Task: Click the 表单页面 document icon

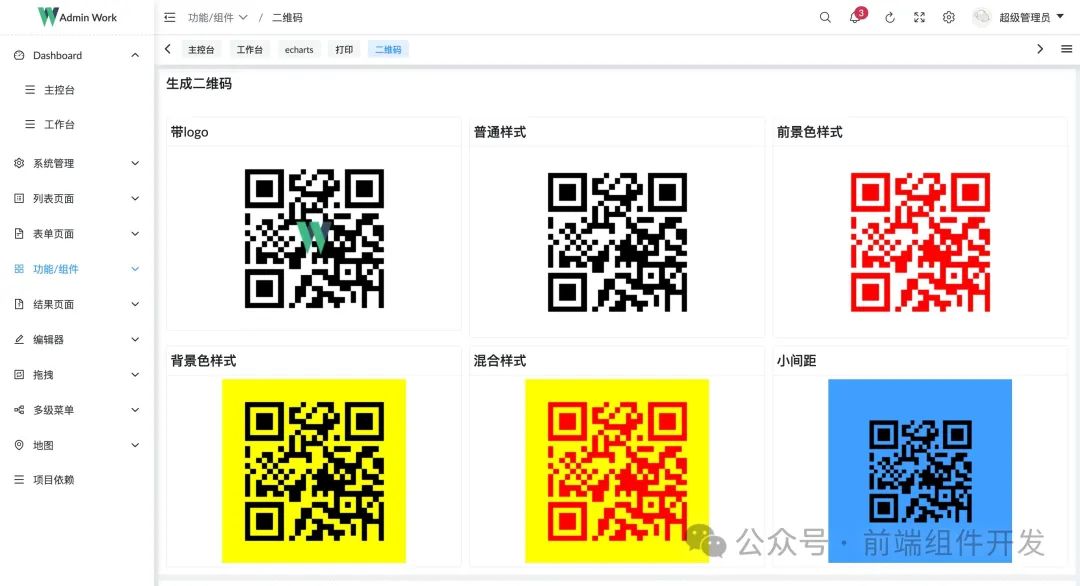Action: click(x=19, y=233)
